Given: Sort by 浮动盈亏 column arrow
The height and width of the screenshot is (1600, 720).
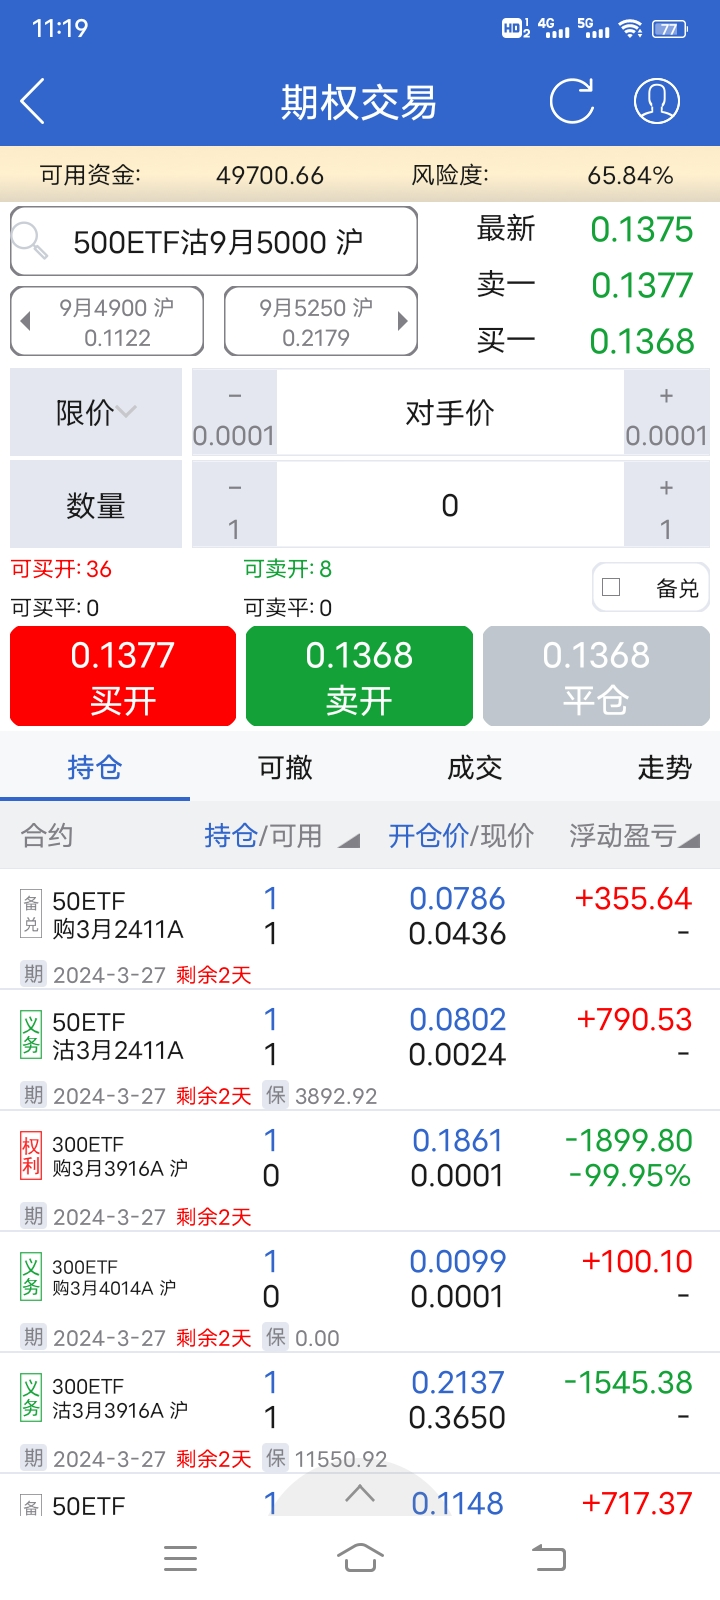Looking at the screenshot, I should click(689, 840).
